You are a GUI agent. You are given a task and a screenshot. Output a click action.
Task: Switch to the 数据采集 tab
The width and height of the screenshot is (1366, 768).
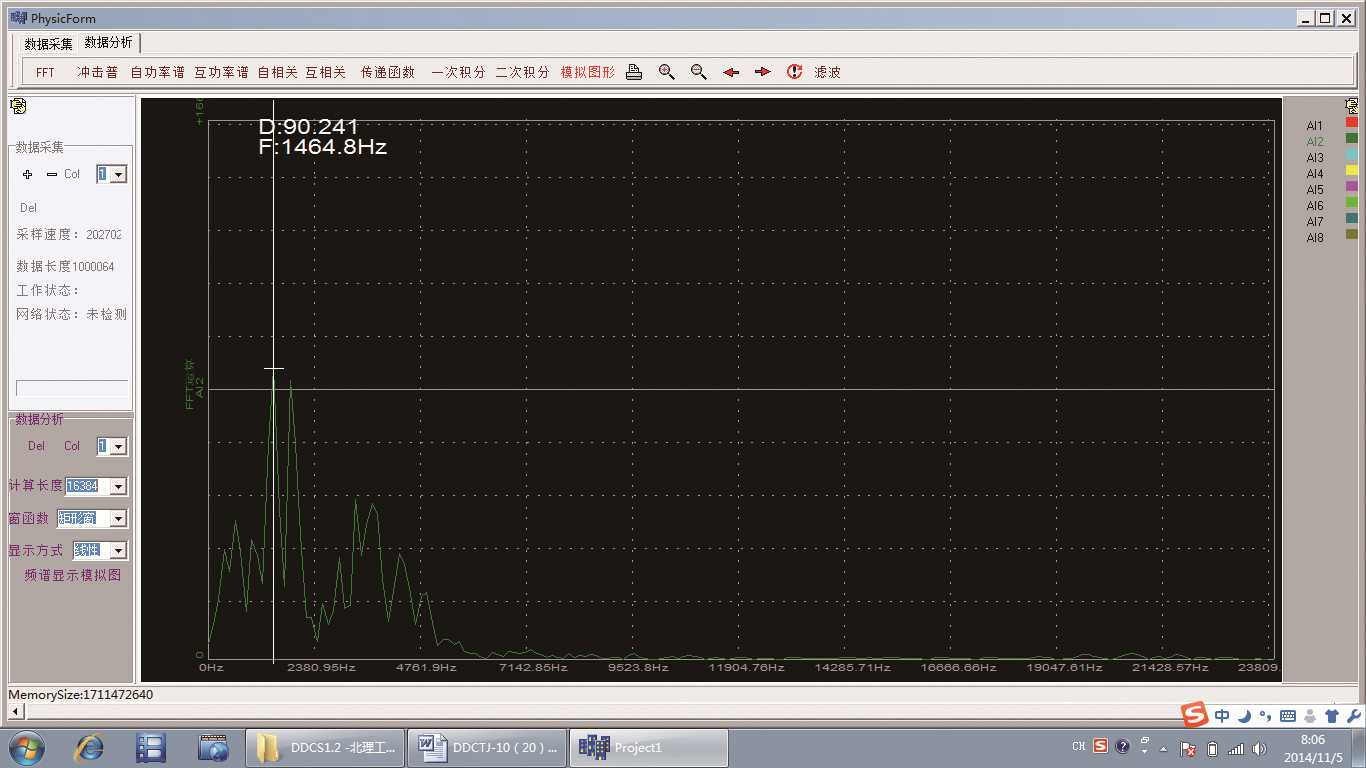tap(48, 44)
